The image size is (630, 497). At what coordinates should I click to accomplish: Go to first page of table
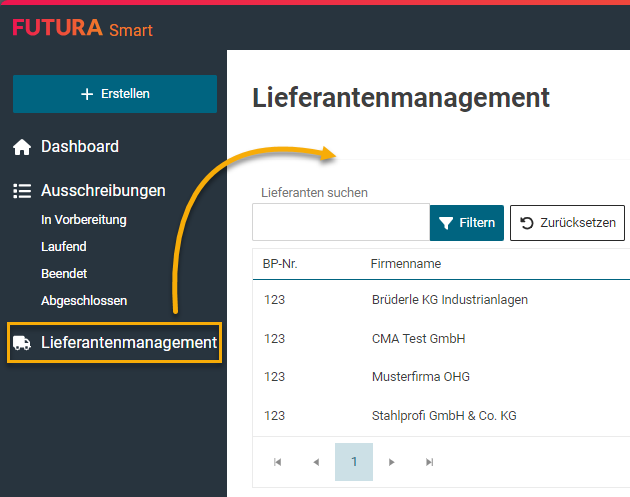(x=278, y=462)
